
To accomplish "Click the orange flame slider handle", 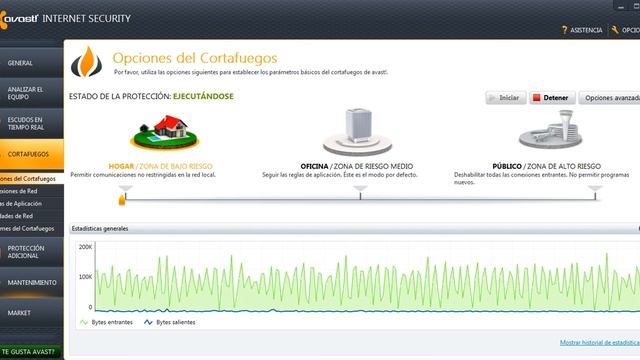I will pyautogui.click(x=122, y=199).
